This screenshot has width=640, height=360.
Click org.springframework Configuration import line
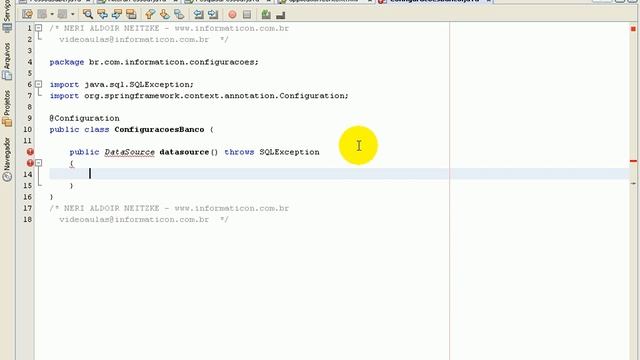[199, 96]
